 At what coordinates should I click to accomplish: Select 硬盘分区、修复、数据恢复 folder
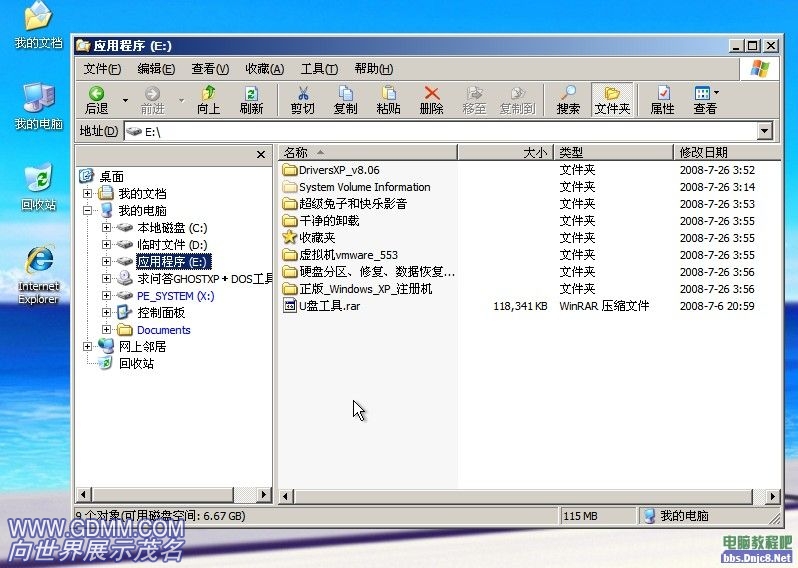point(377,272)
